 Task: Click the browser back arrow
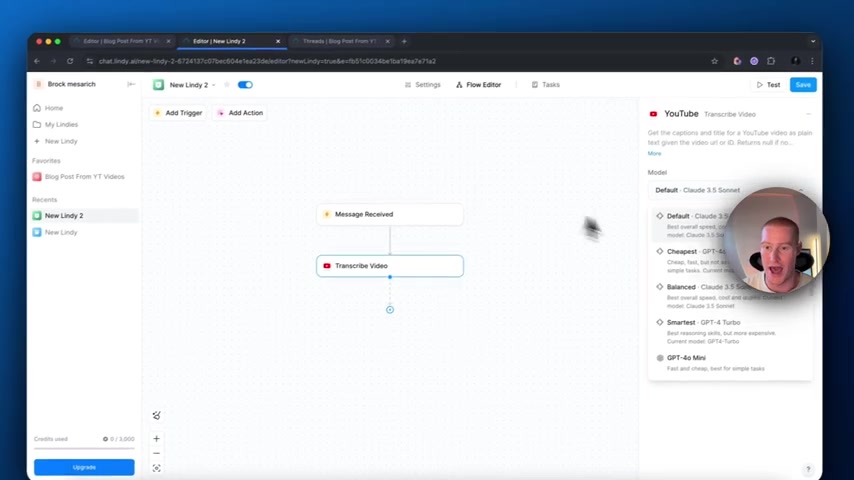point(37,62)
